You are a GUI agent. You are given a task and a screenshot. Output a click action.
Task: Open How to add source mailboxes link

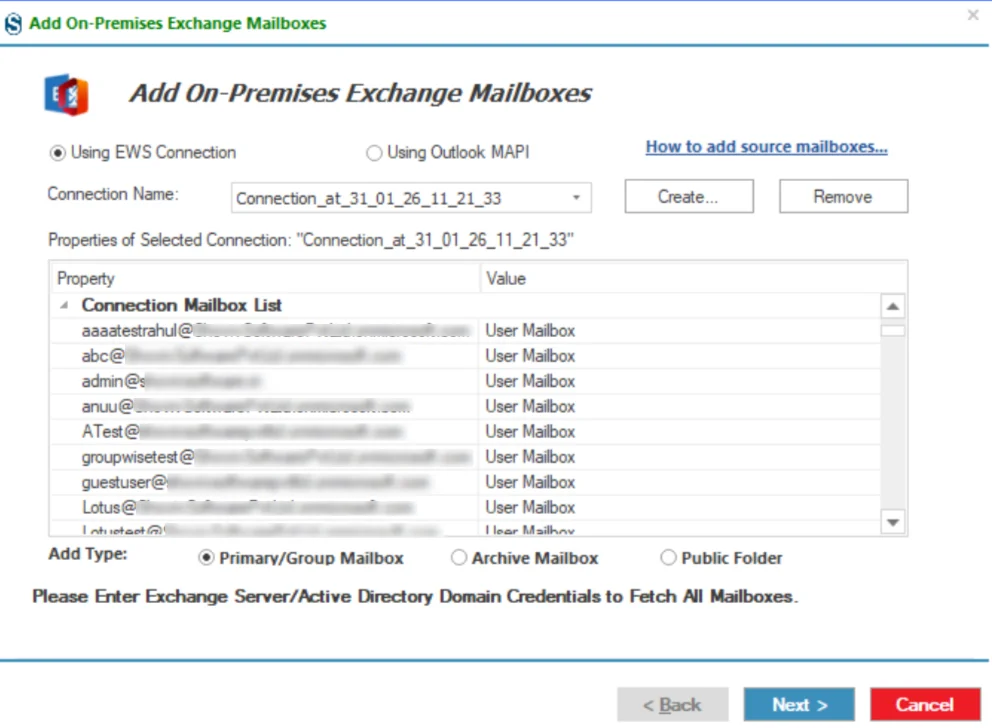point(766,147)
